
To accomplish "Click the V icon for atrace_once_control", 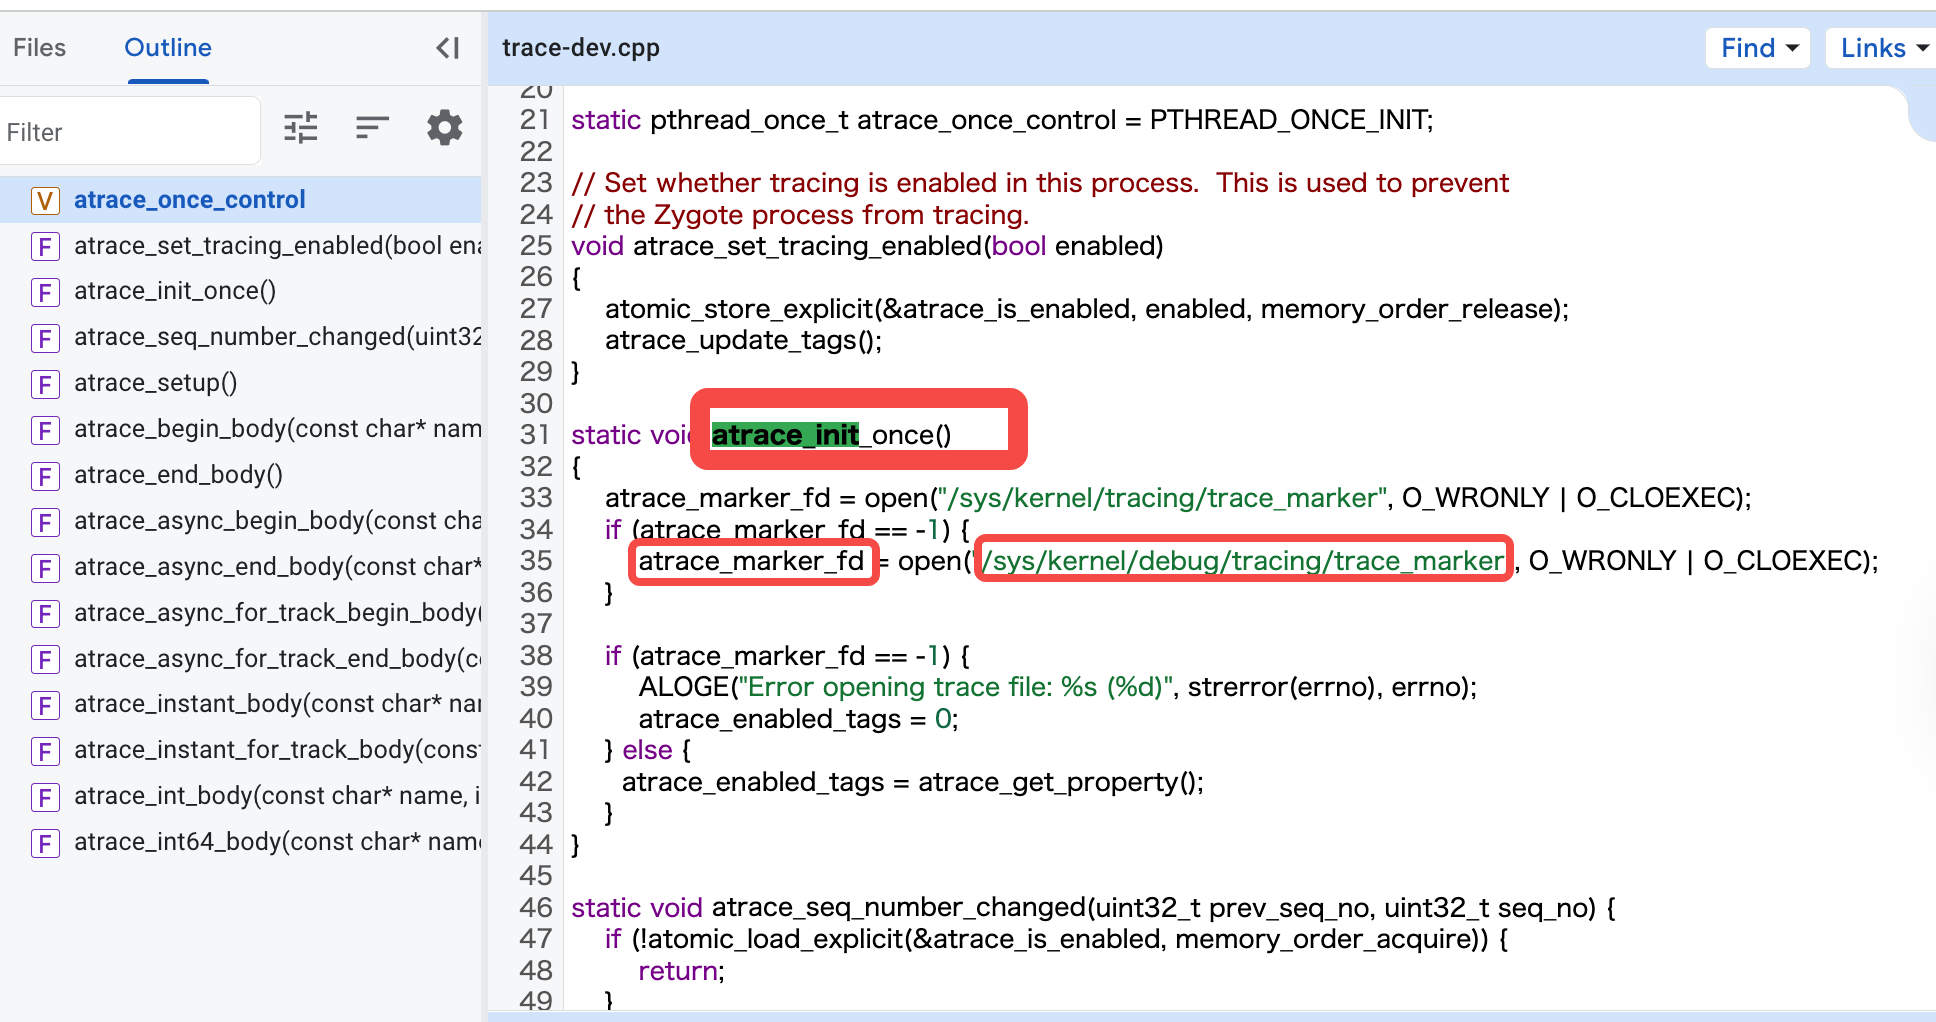I will point(45,201).
